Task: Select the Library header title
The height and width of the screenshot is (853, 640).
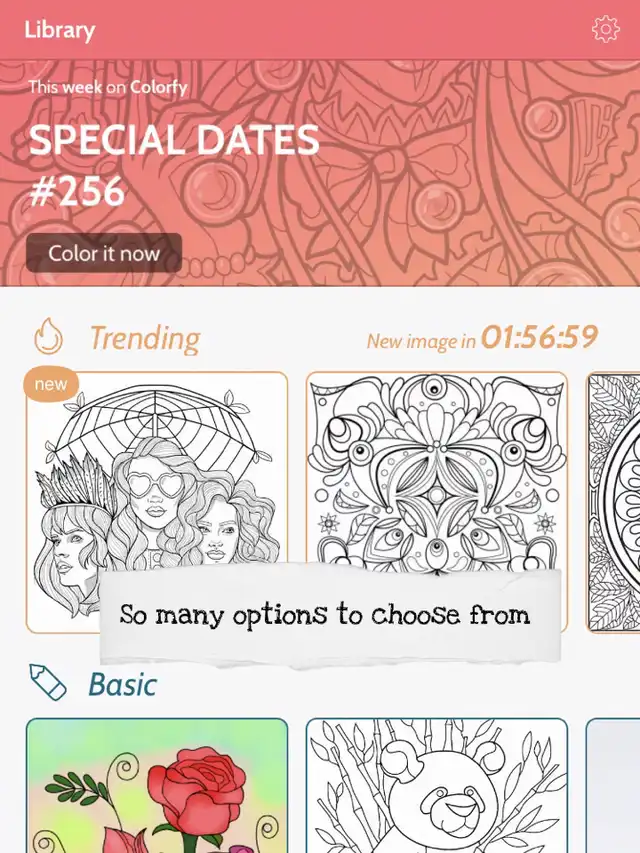Action: [59, 30]
